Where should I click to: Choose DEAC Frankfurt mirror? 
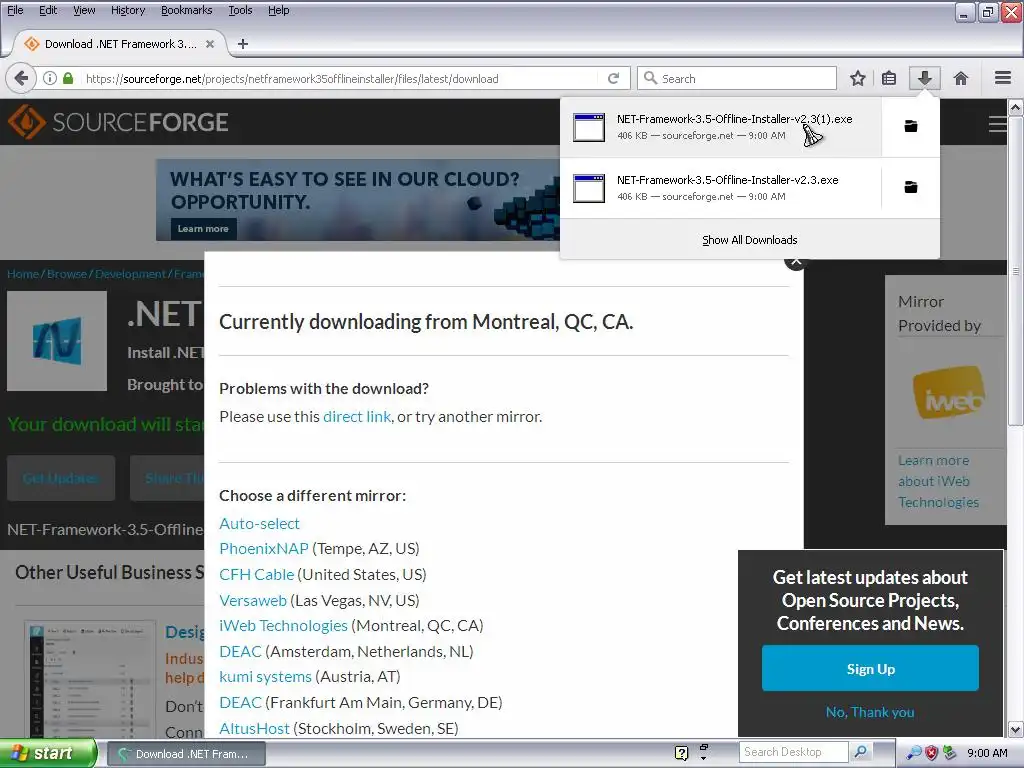[240, 703]
